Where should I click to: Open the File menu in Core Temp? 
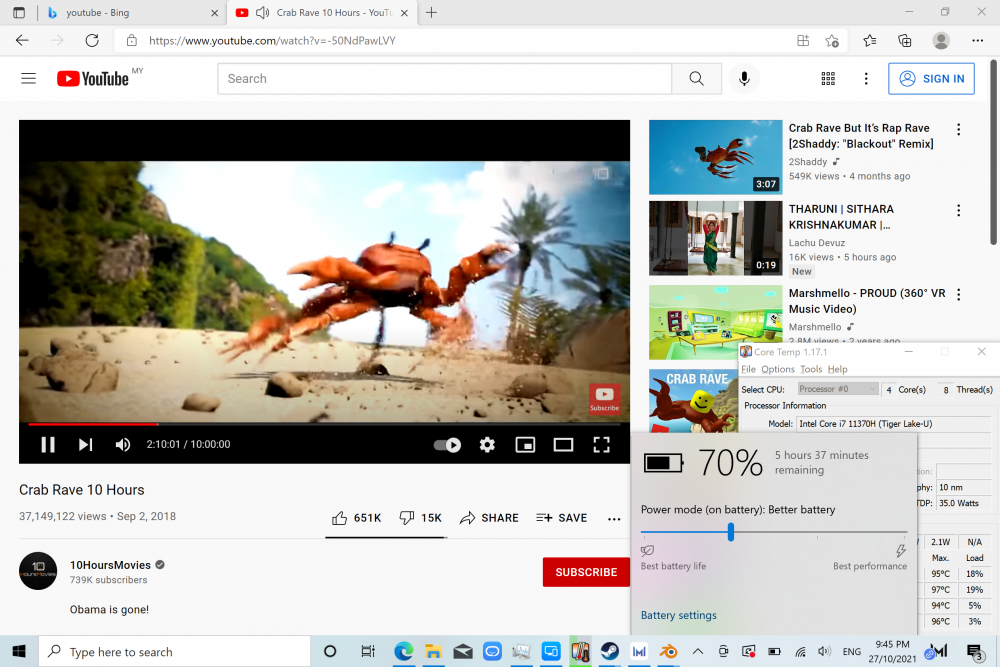[748, 369]
